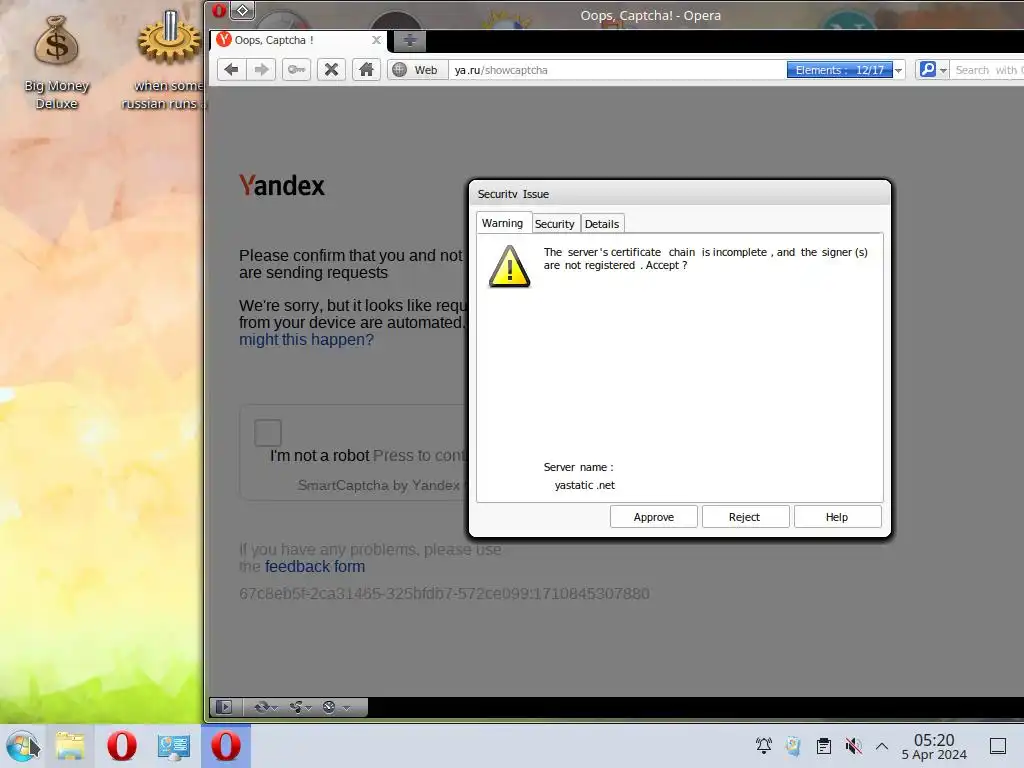1024x768 pixels.
Task: Click the yastatic.net server name text
Action: pos(584,485)
